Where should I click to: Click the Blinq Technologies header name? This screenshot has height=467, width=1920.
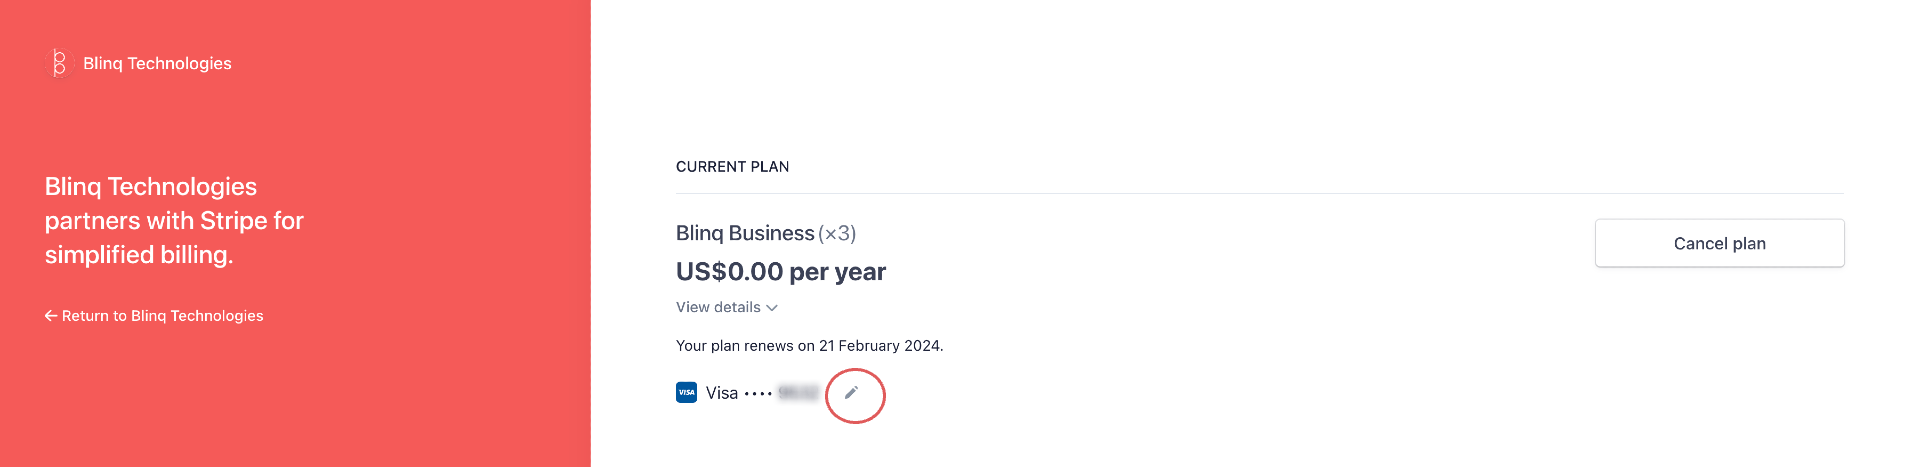157,63
